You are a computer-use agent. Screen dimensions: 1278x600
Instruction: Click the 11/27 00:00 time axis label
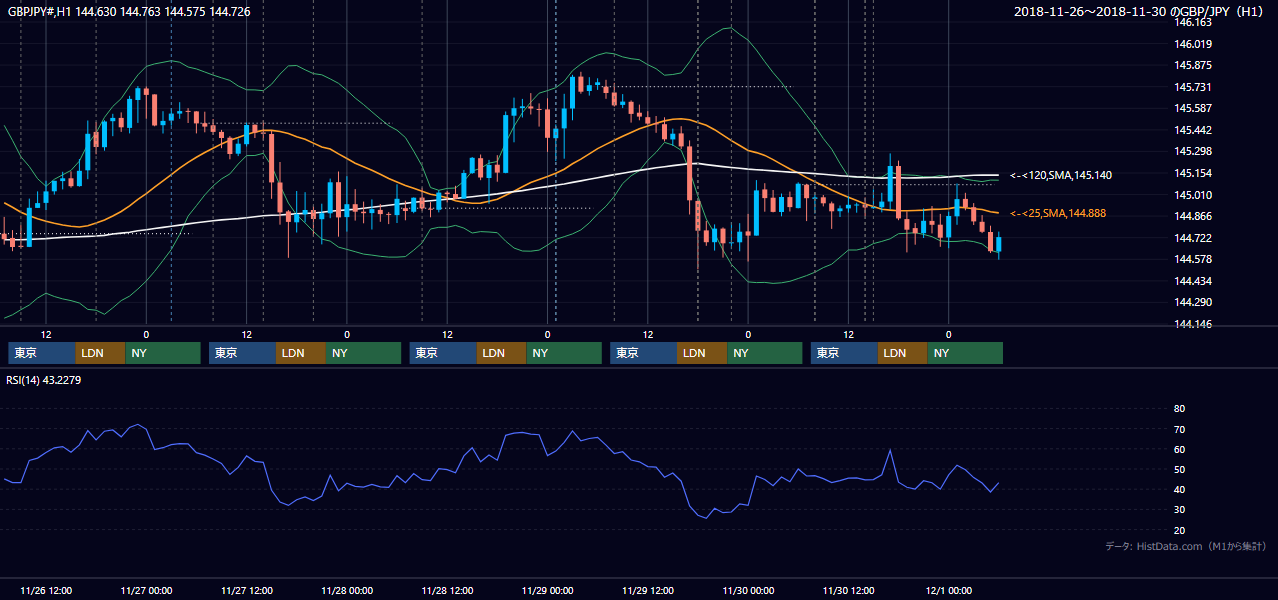point(146,590)
